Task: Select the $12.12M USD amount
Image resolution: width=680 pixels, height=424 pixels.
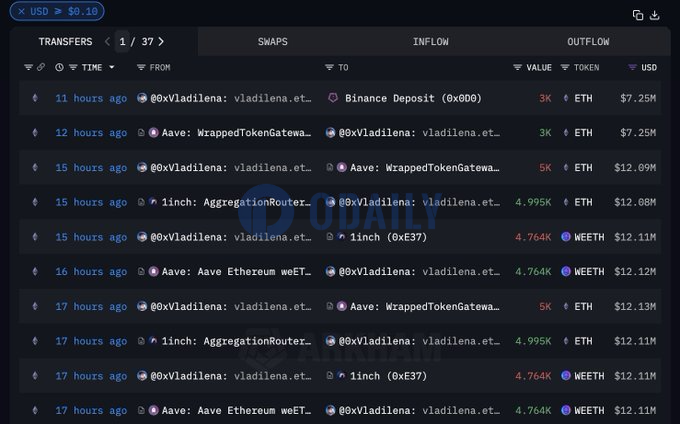Action: [635, 272]
